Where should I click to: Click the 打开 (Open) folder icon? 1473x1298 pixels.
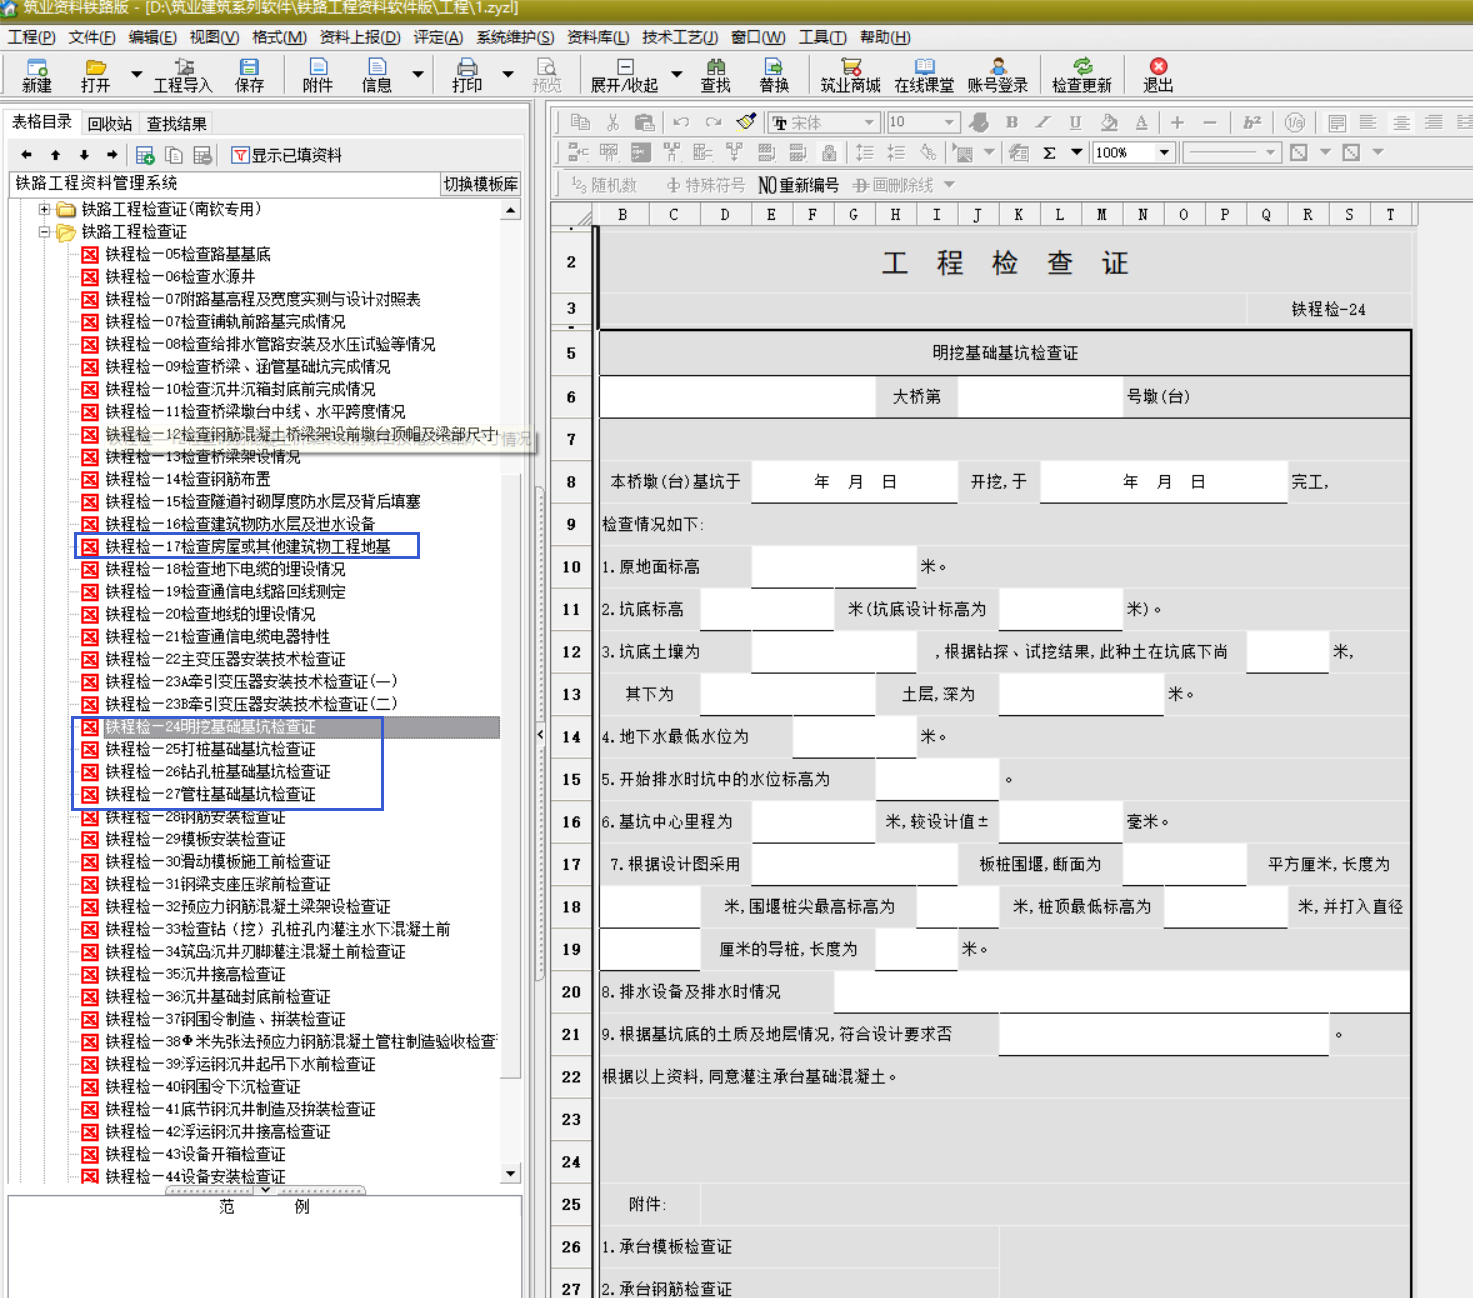coord(96,68)
